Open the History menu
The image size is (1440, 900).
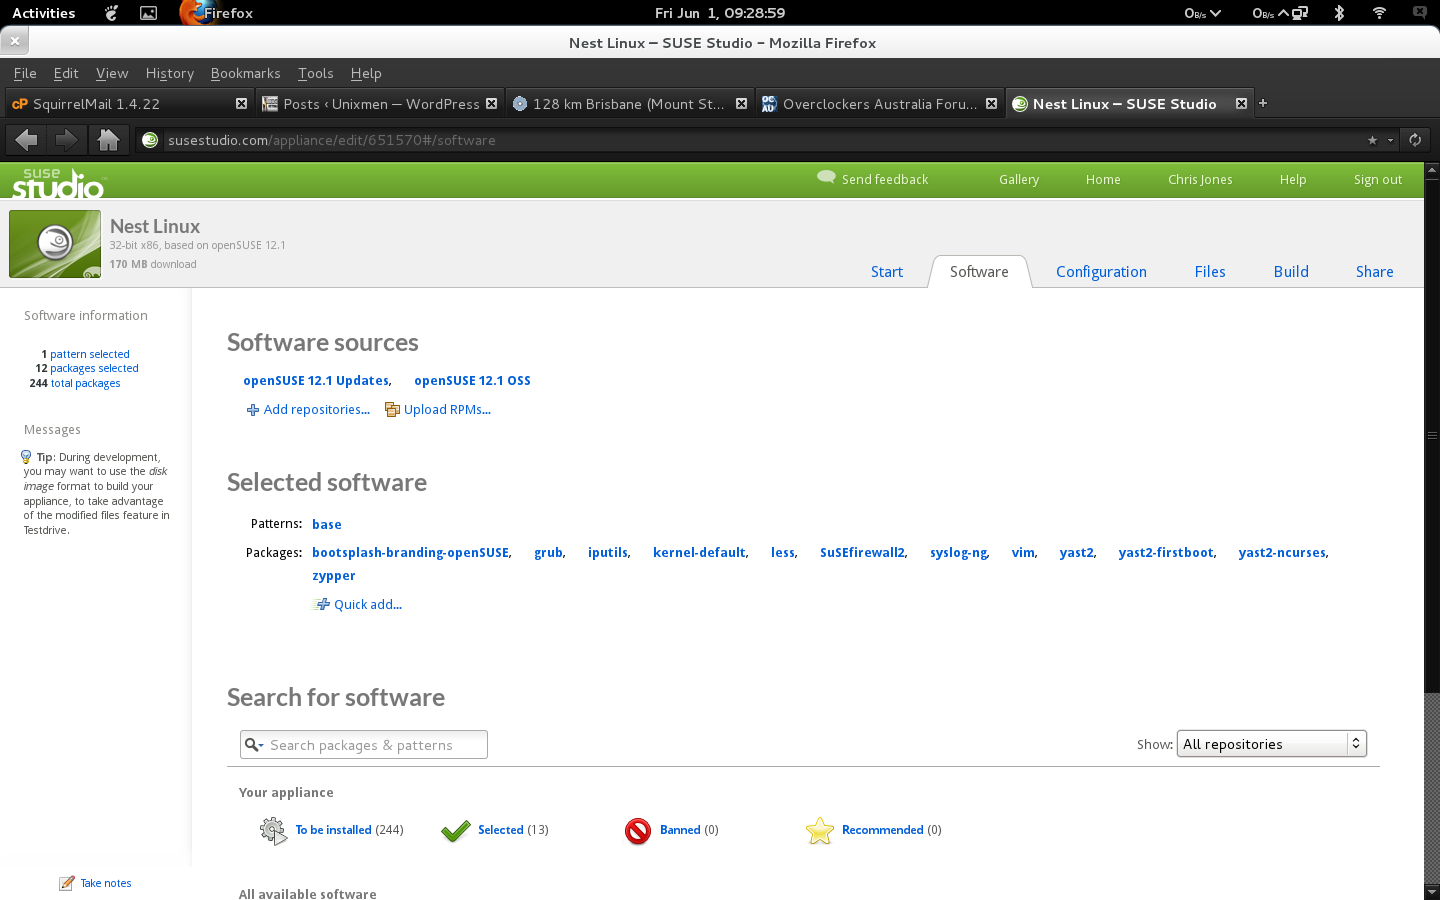click(170, 73)
